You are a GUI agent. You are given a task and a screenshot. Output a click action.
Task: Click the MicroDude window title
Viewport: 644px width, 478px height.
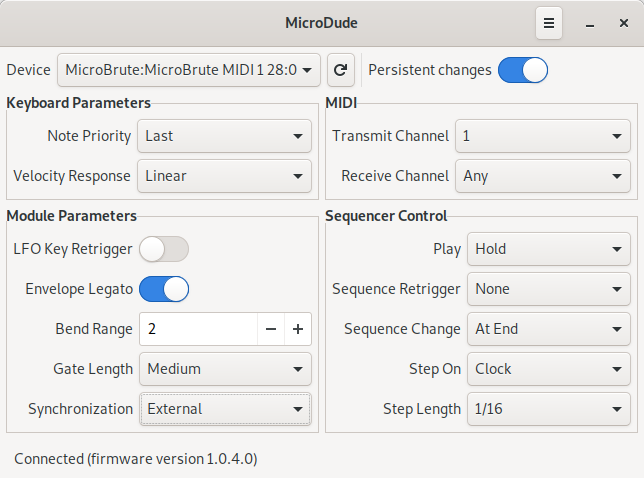[322, 23]
